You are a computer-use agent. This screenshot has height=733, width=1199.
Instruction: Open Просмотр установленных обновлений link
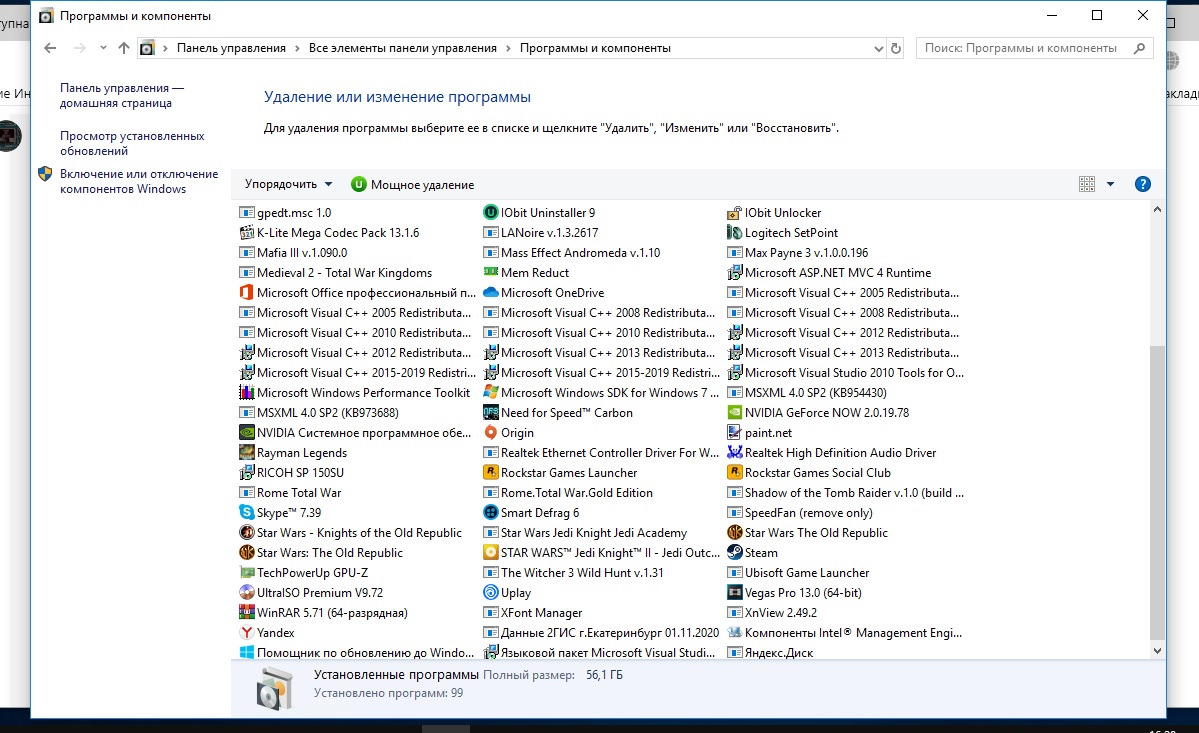tap(132, 143)
